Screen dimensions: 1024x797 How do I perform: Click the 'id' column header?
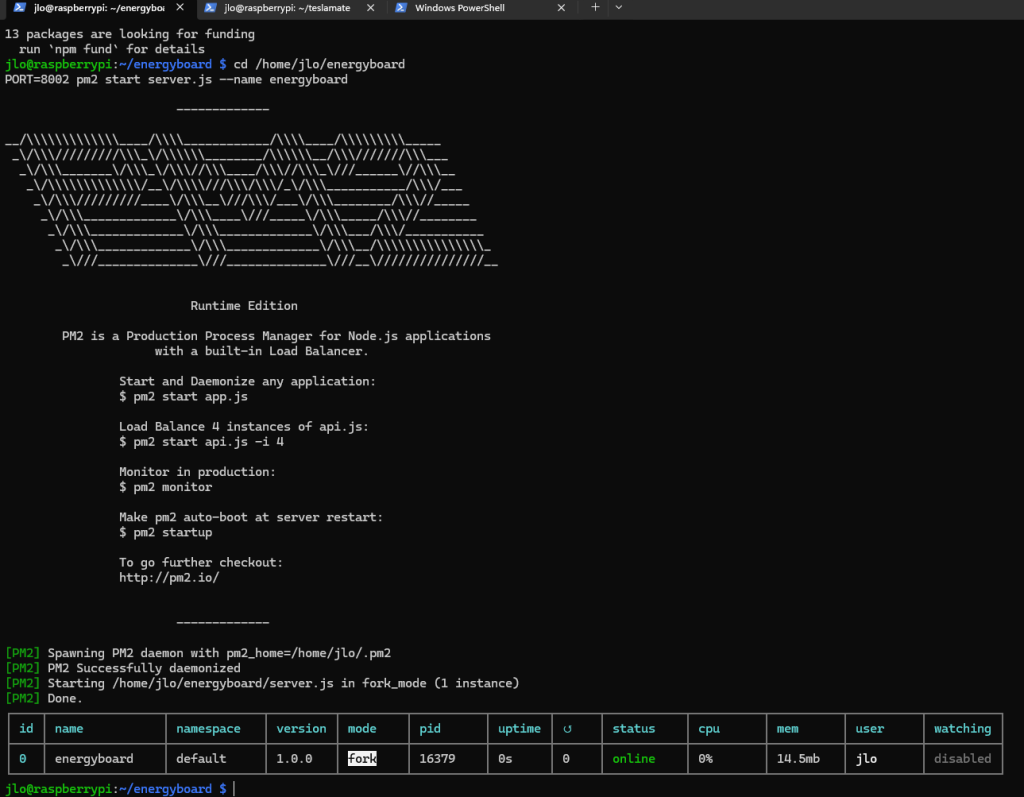pos(26,728)
